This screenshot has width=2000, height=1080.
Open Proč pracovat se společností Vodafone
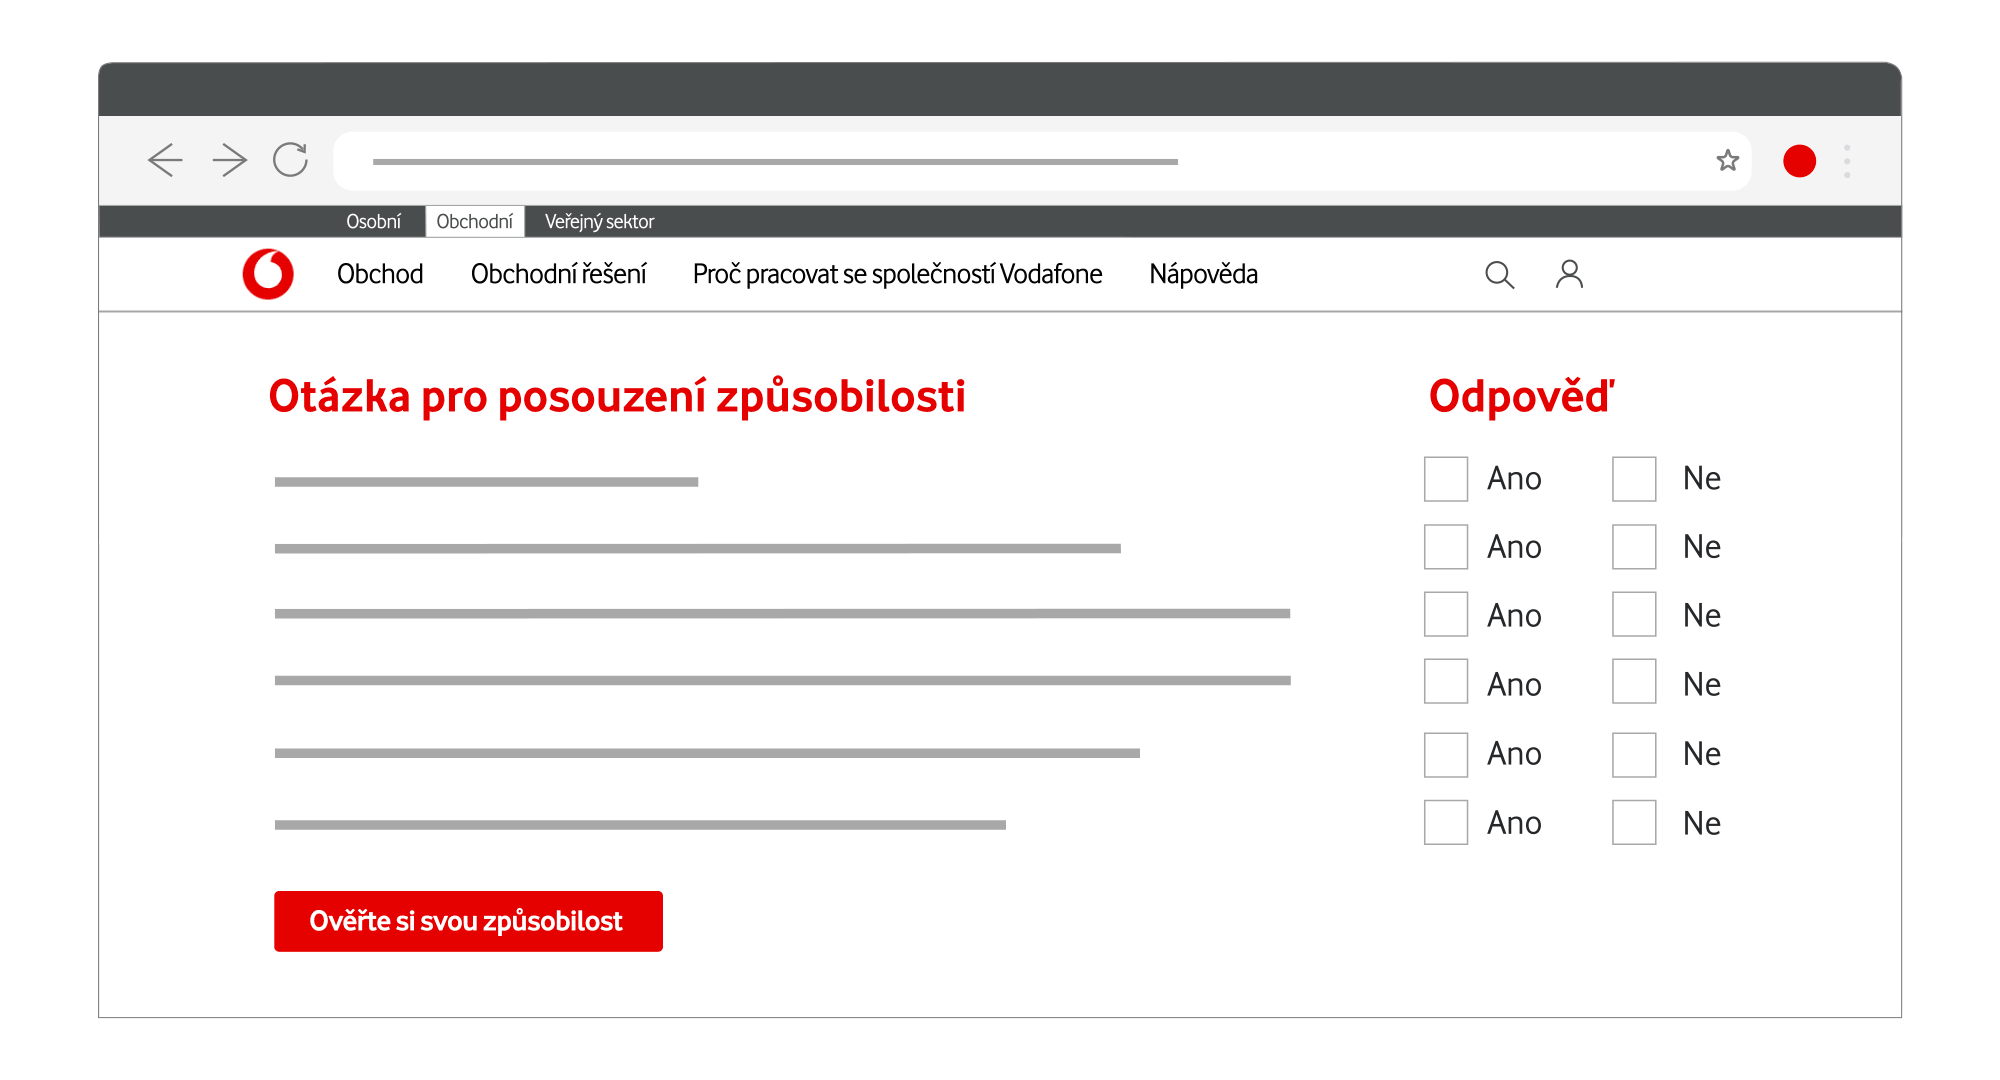tap(897, 274)
